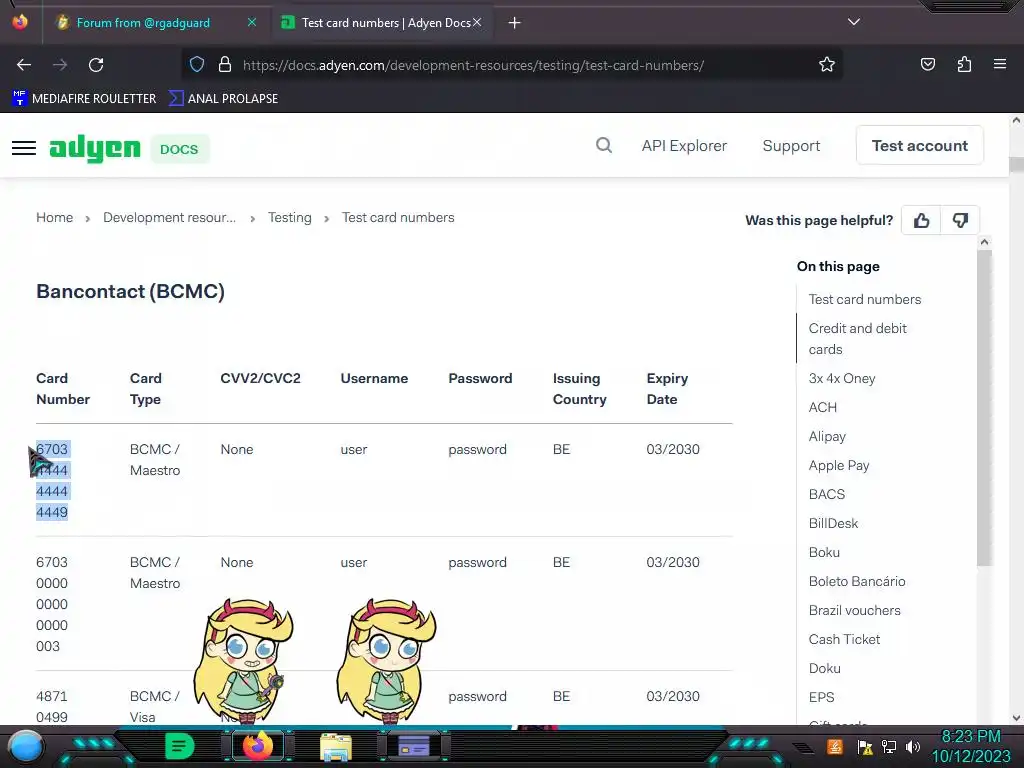1024x768 pixels.
Task: Jump to BillDesk section
Action: click(x=833, y=523)
